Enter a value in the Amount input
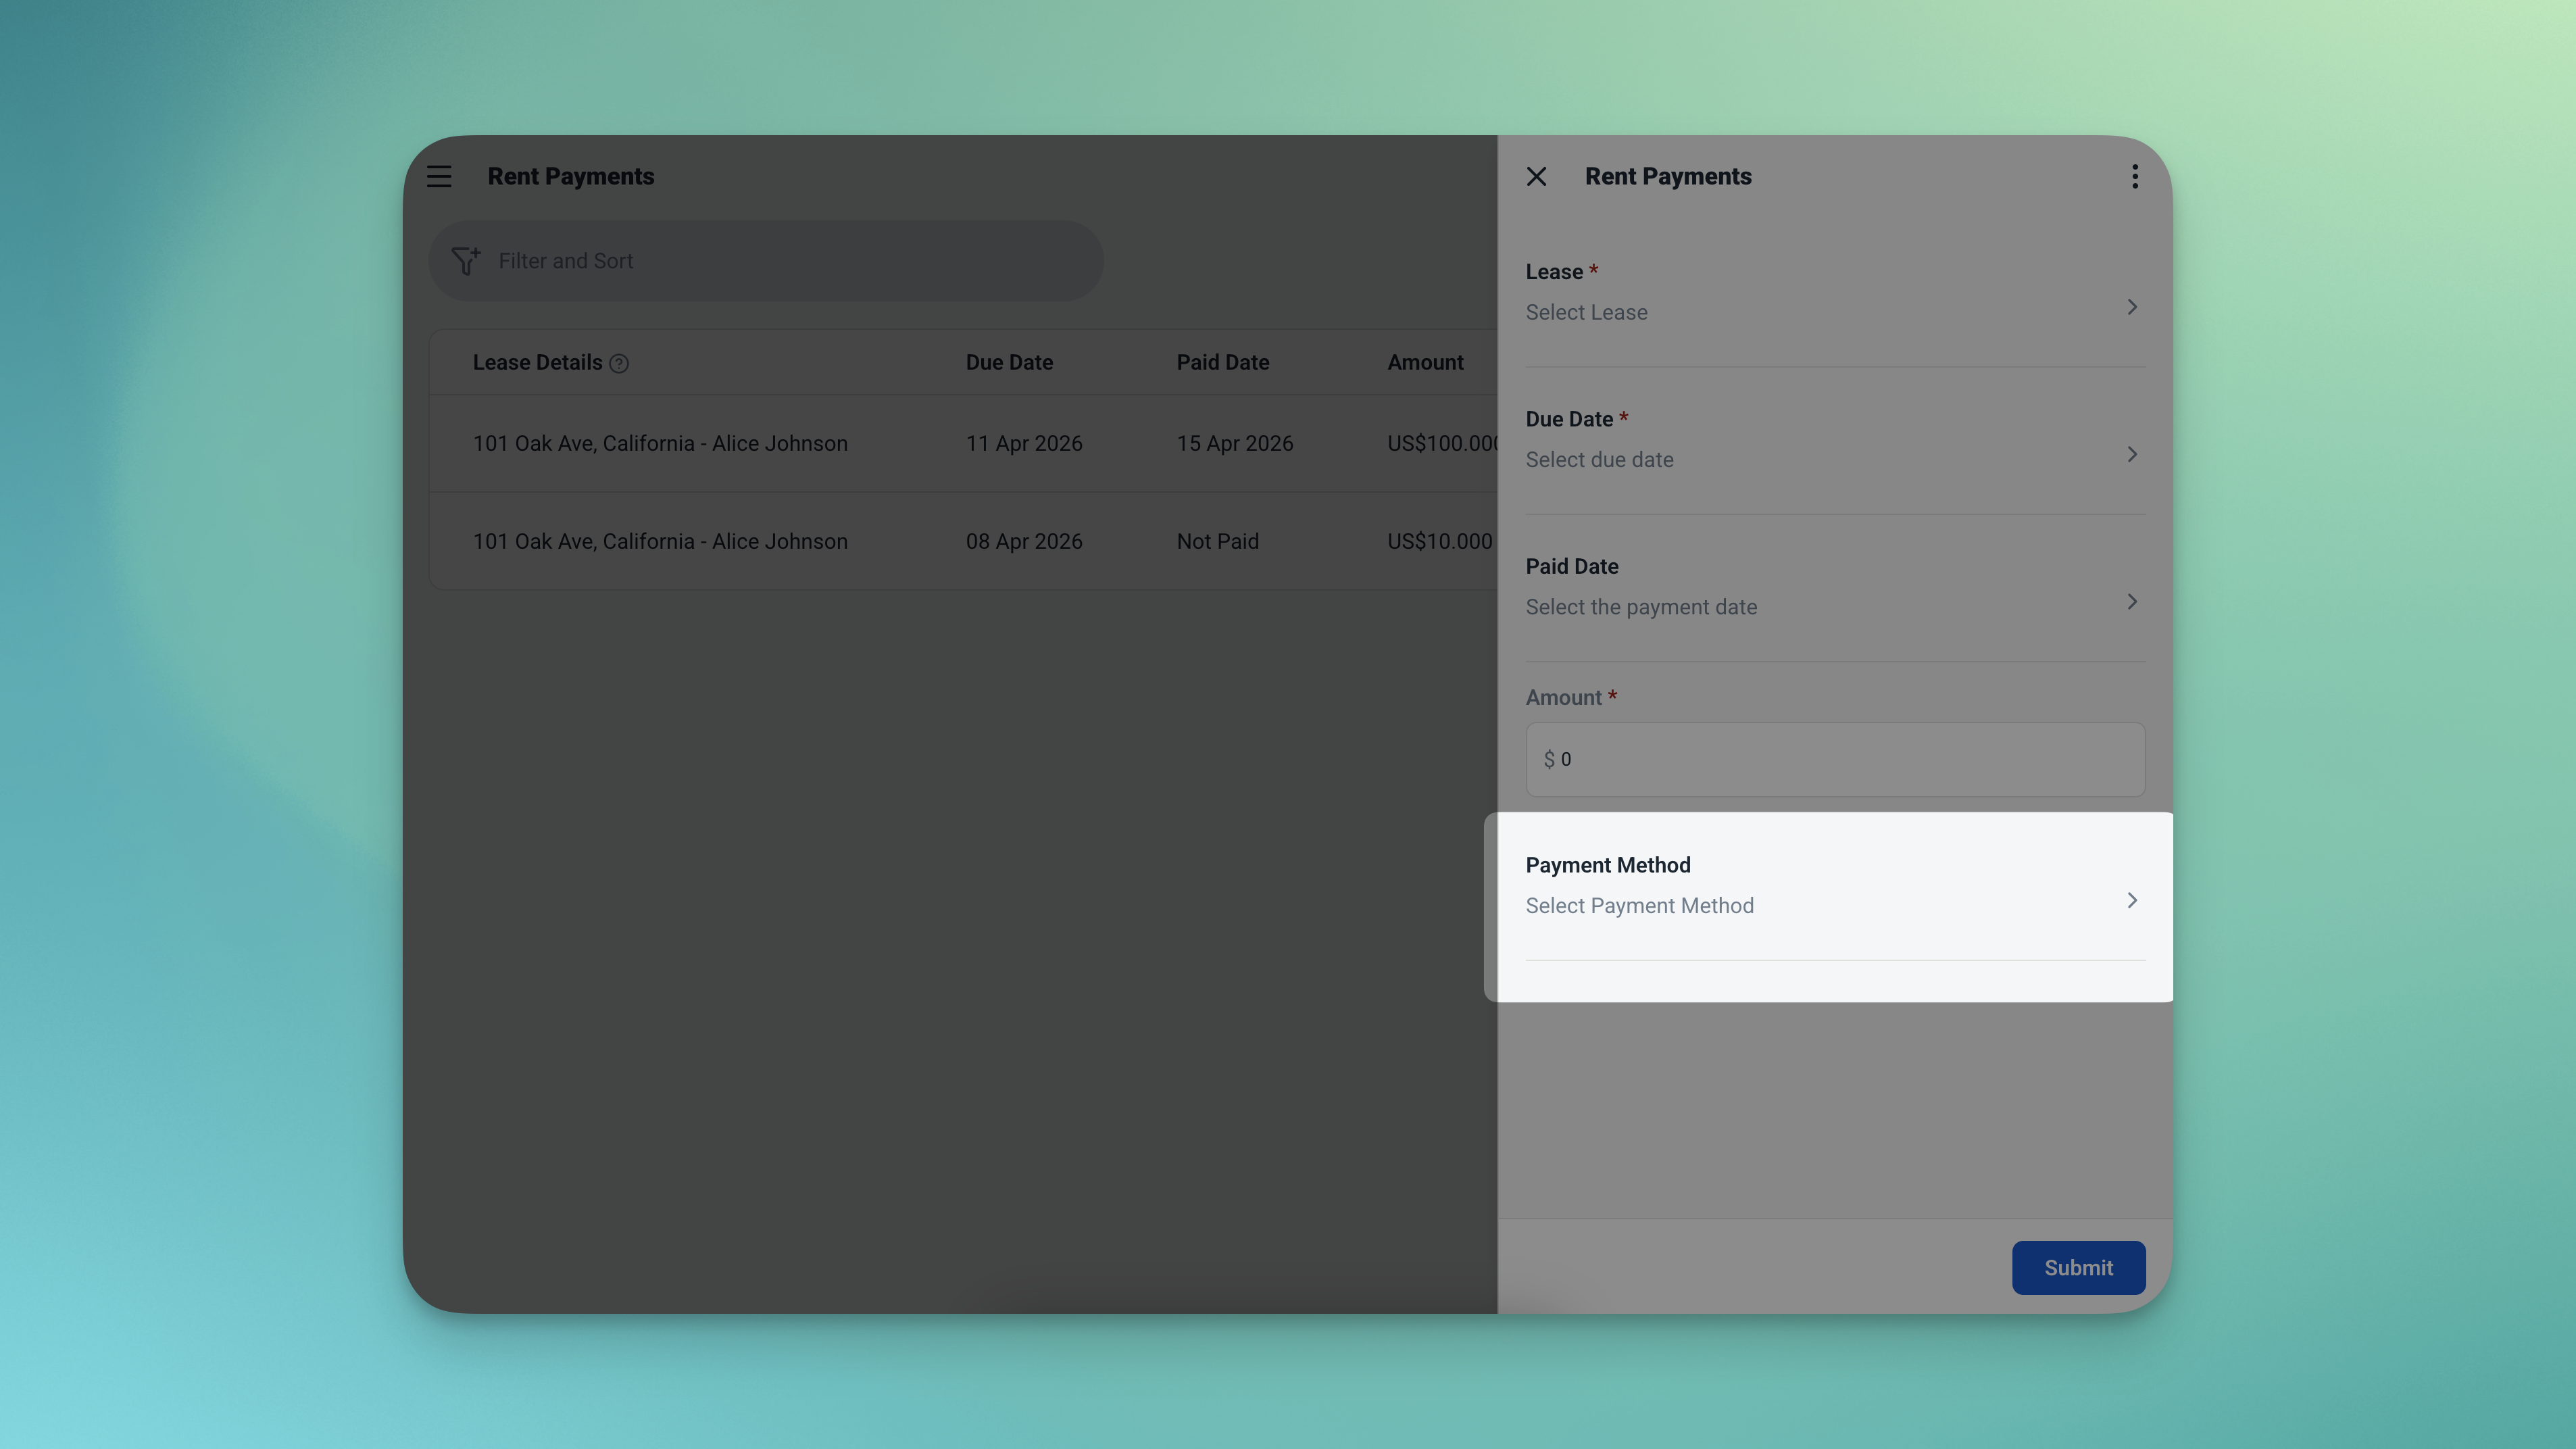 [1834, 759]
